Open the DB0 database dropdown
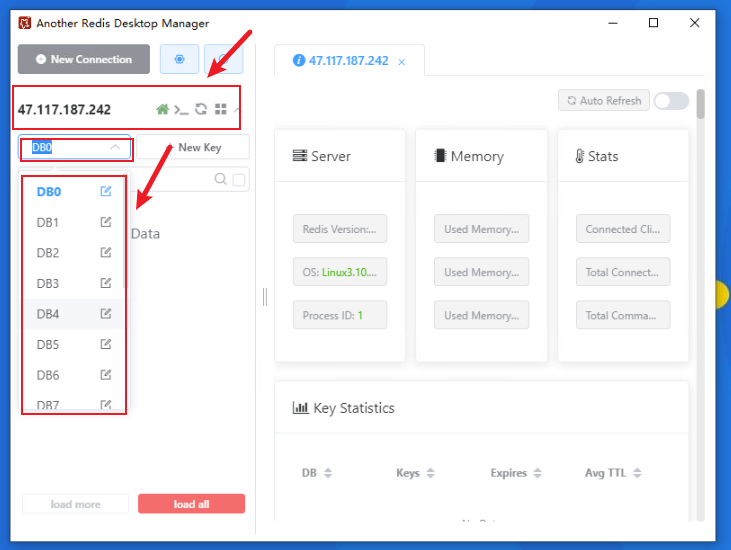The width and height of the screenshot is (731, 550). coord(75,147)
